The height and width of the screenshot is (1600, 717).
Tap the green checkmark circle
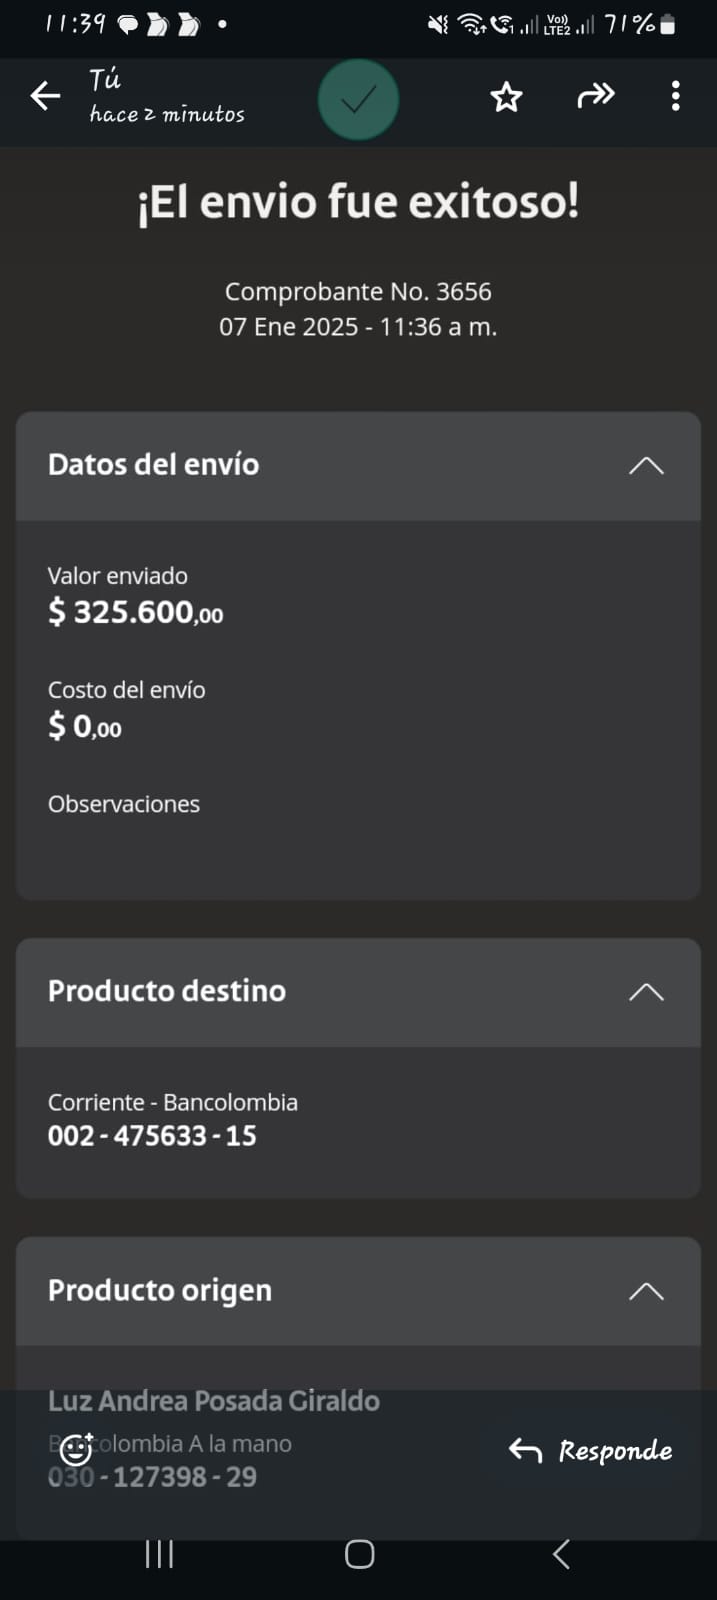coord(358,99)
